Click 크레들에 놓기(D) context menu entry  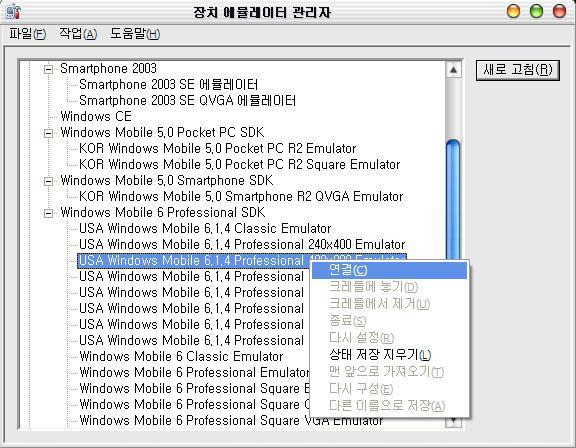coord(389,287)
